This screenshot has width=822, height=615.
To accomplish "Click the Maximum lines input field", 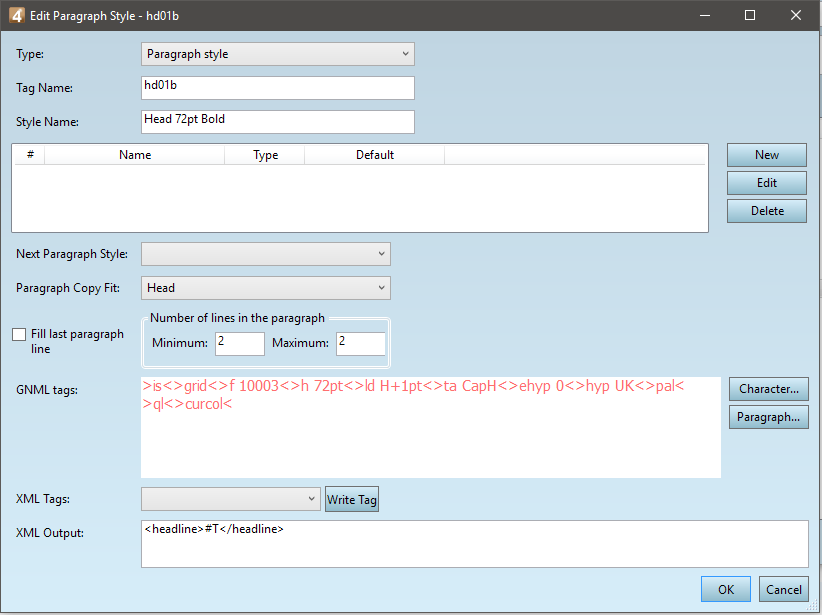I will [x=361, y=343].
